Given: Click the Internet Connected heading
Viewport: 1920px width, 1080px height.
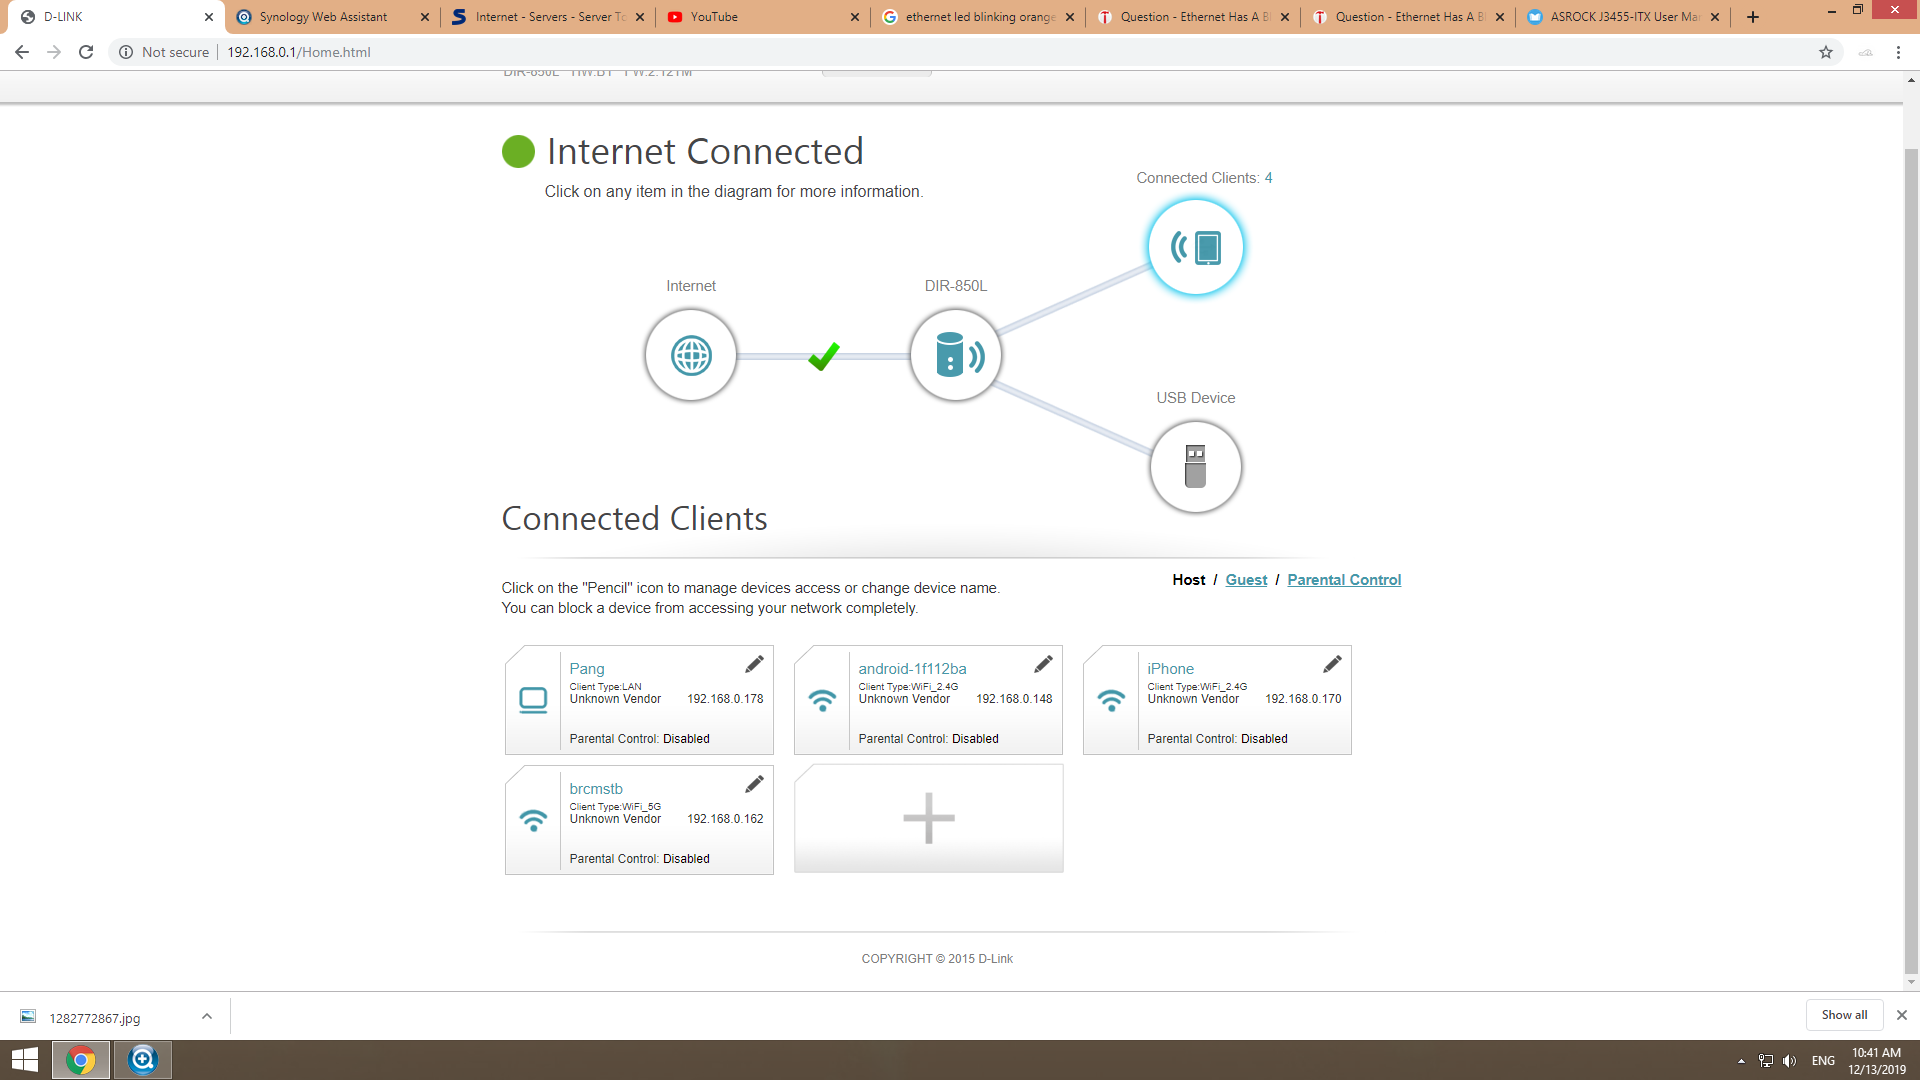Looking at the screenshot, I should click(705, 151).
